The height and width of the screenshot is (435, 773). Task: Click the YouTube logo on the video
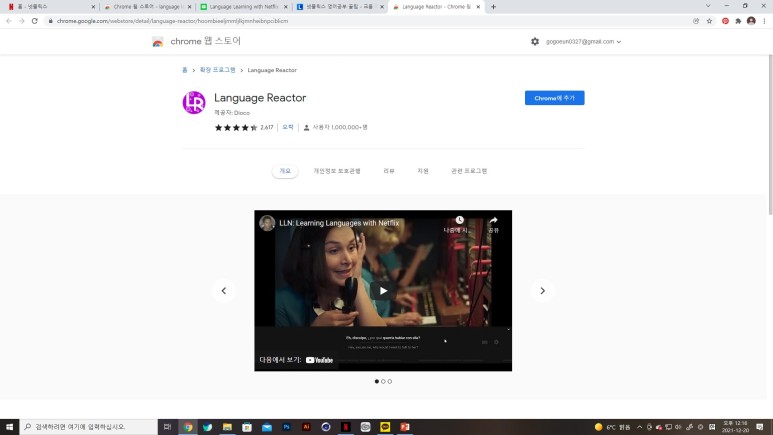[x=319, y=360]
